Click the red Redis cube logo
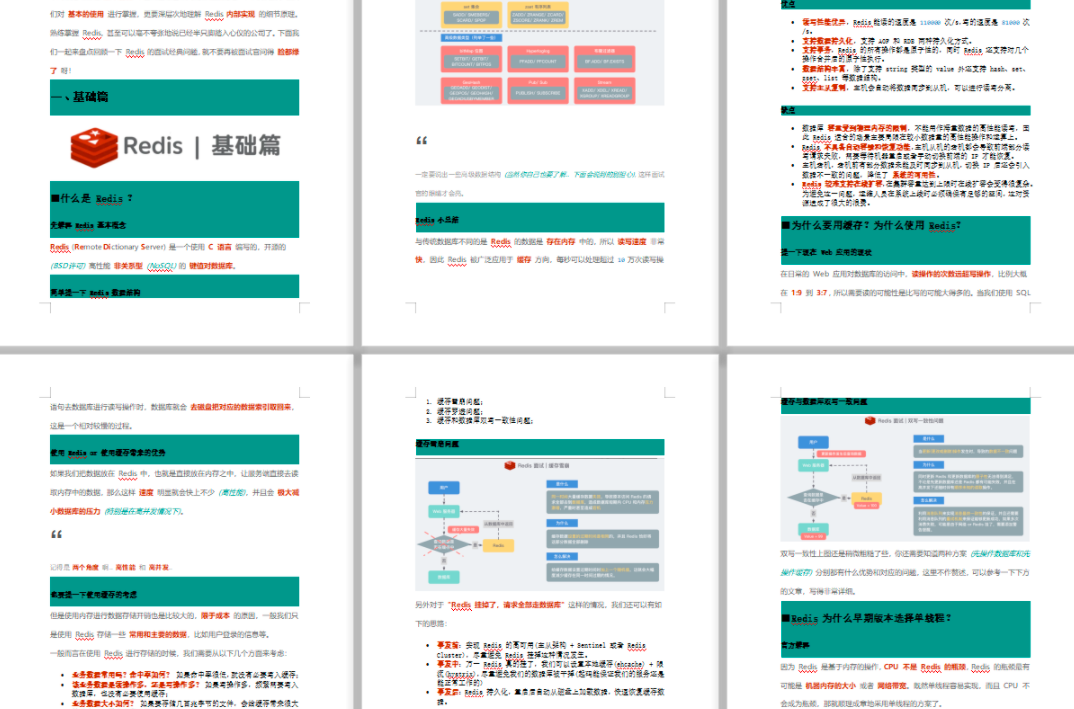1074x709 pixels. (94, 147)
